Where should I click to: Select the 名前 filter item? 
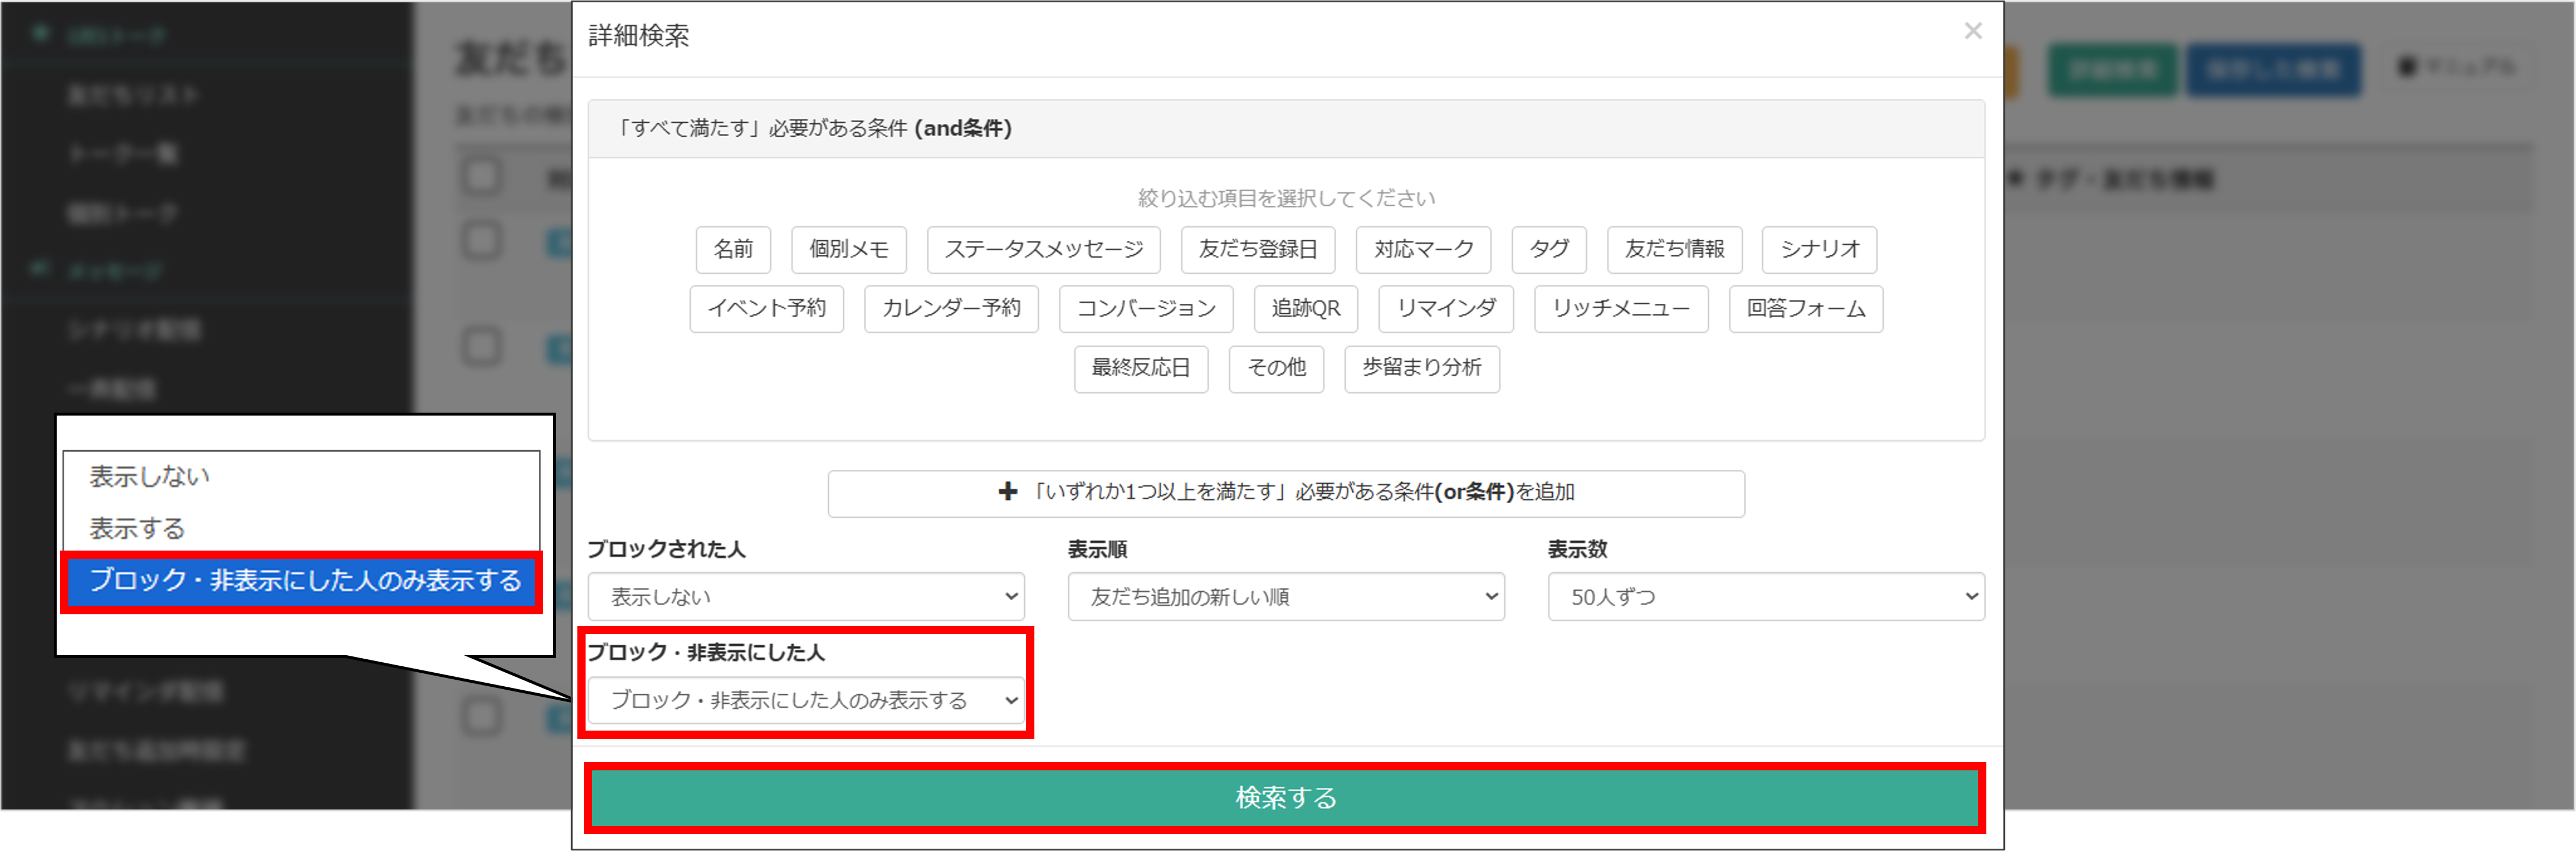tap(733, 249)
